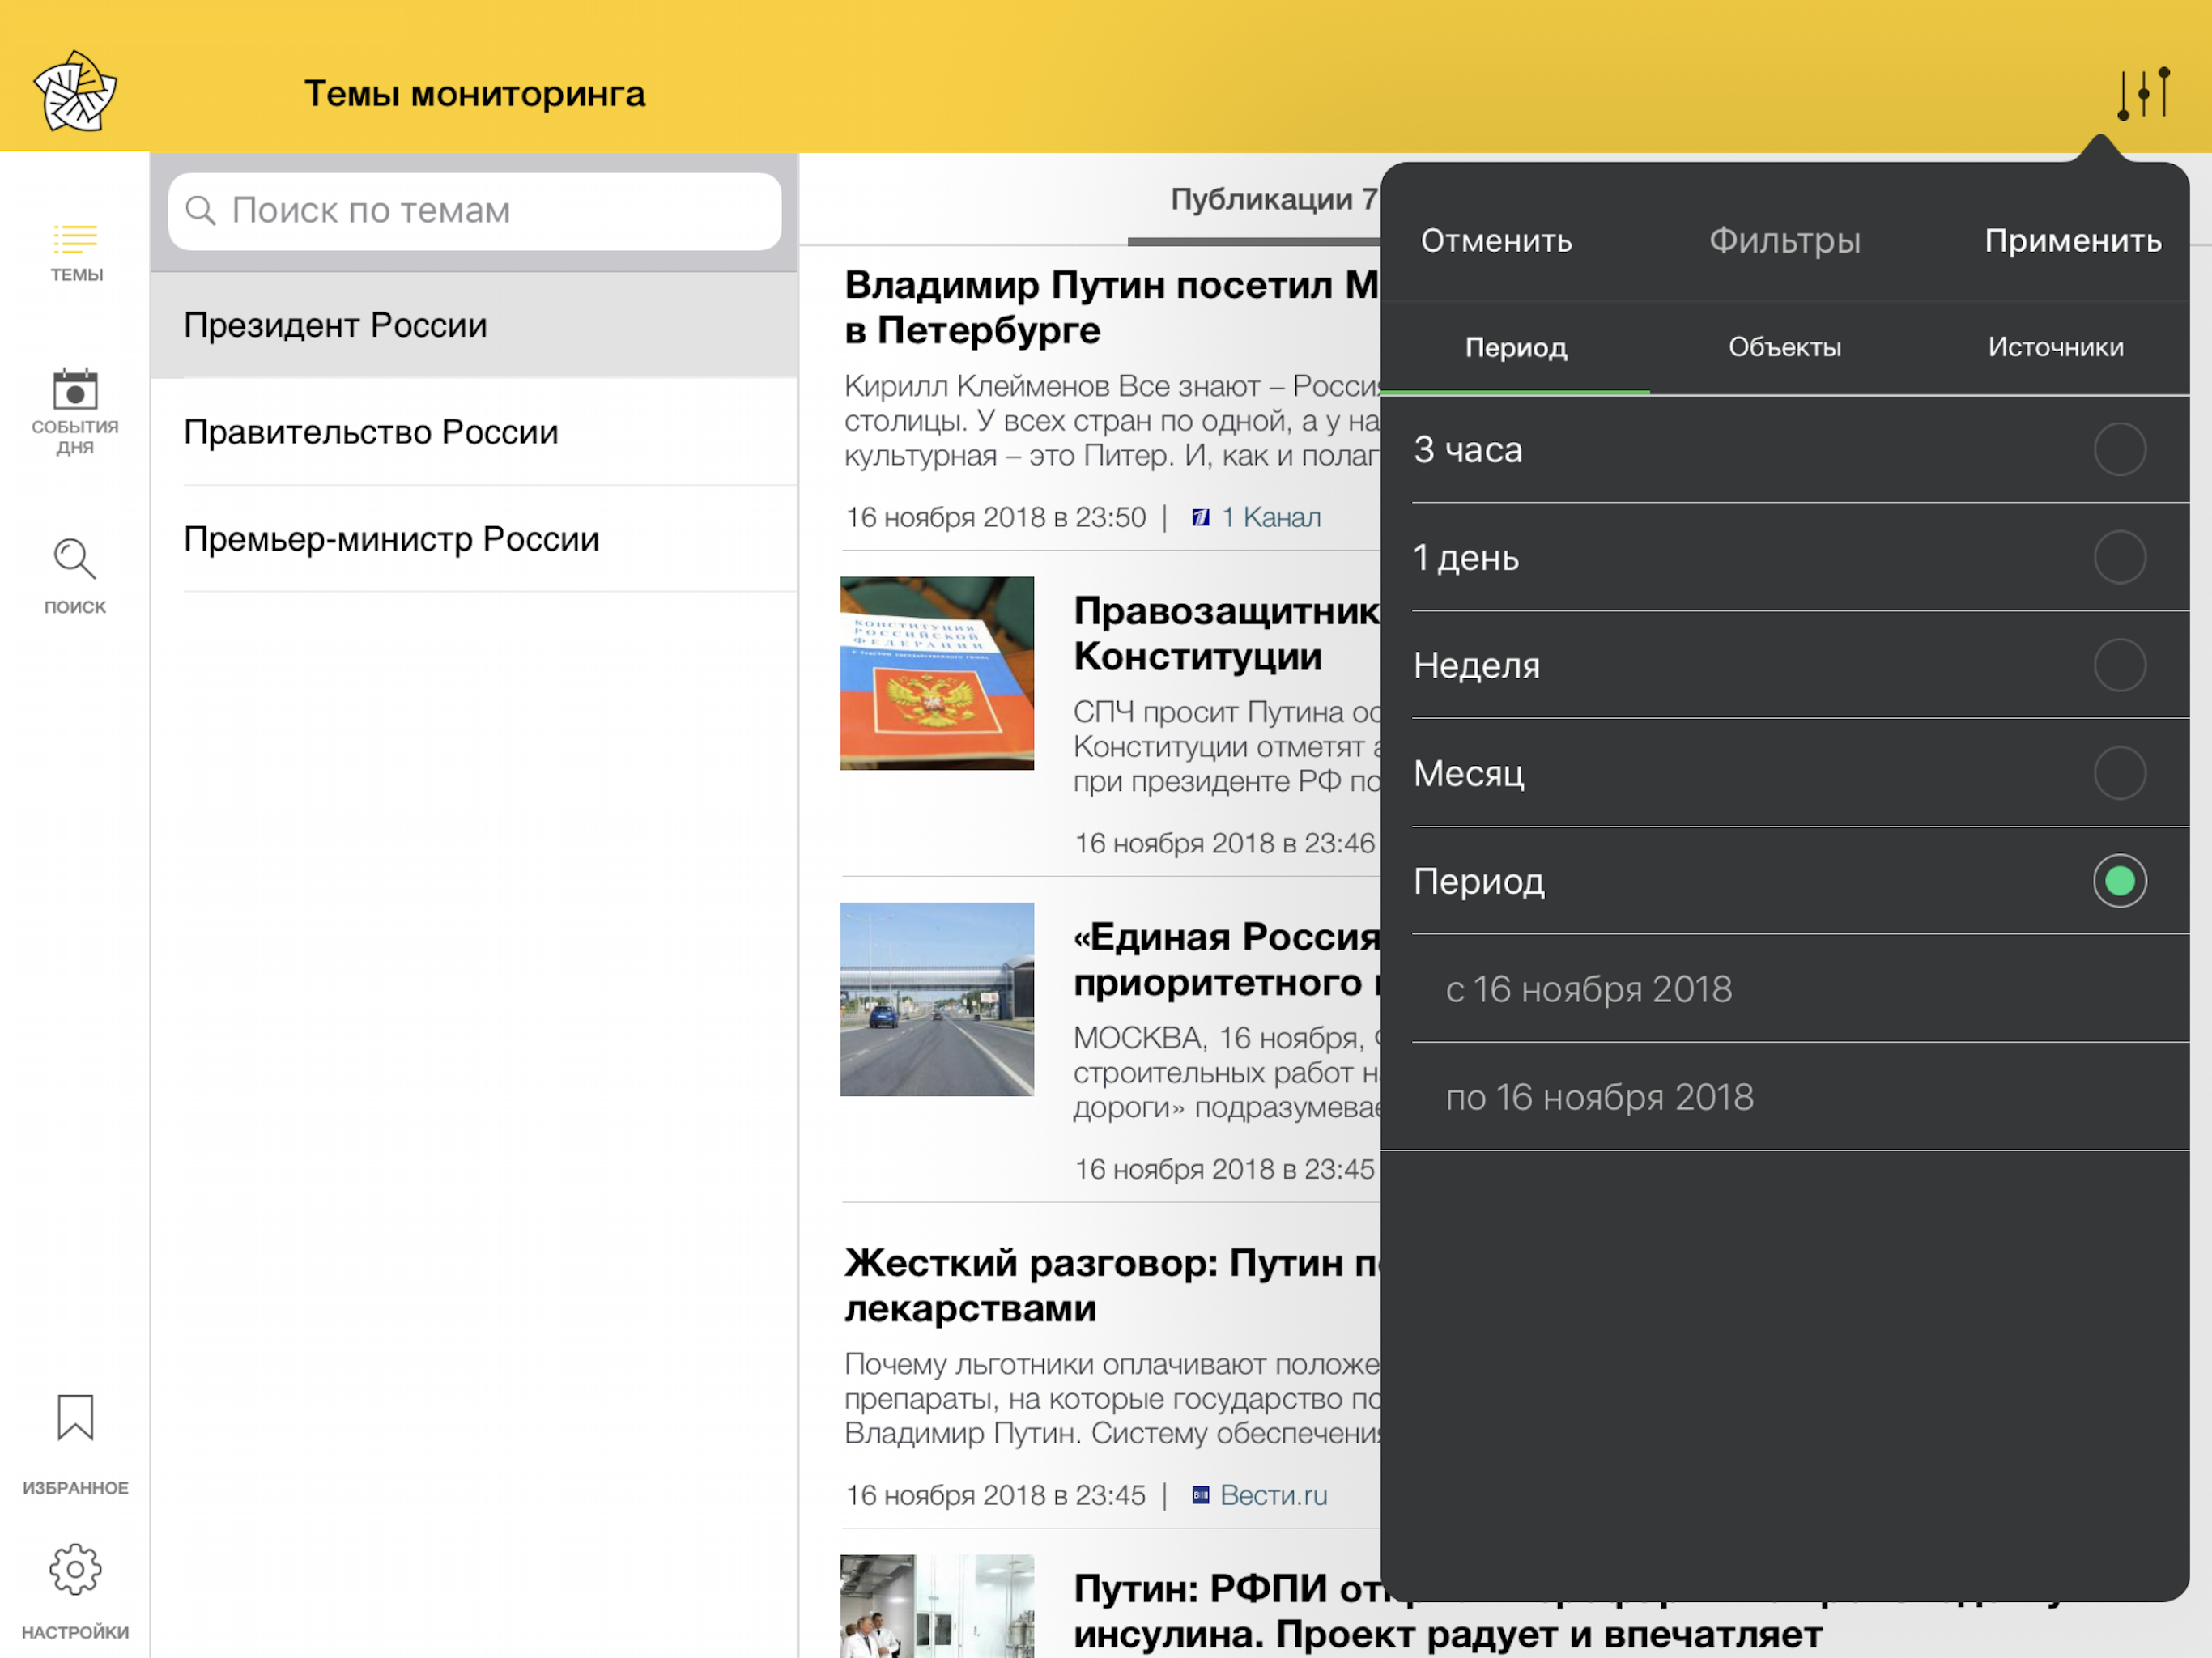Click Темы мониторинга header title
Screen dimensions: 2212x1658
pyautogui.click(x=475, y=94)
